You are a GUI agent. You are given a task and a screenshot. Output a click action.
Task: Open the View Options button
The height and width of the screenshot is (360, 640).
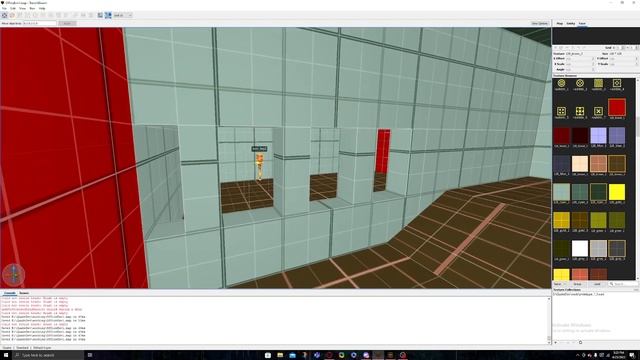540,23
